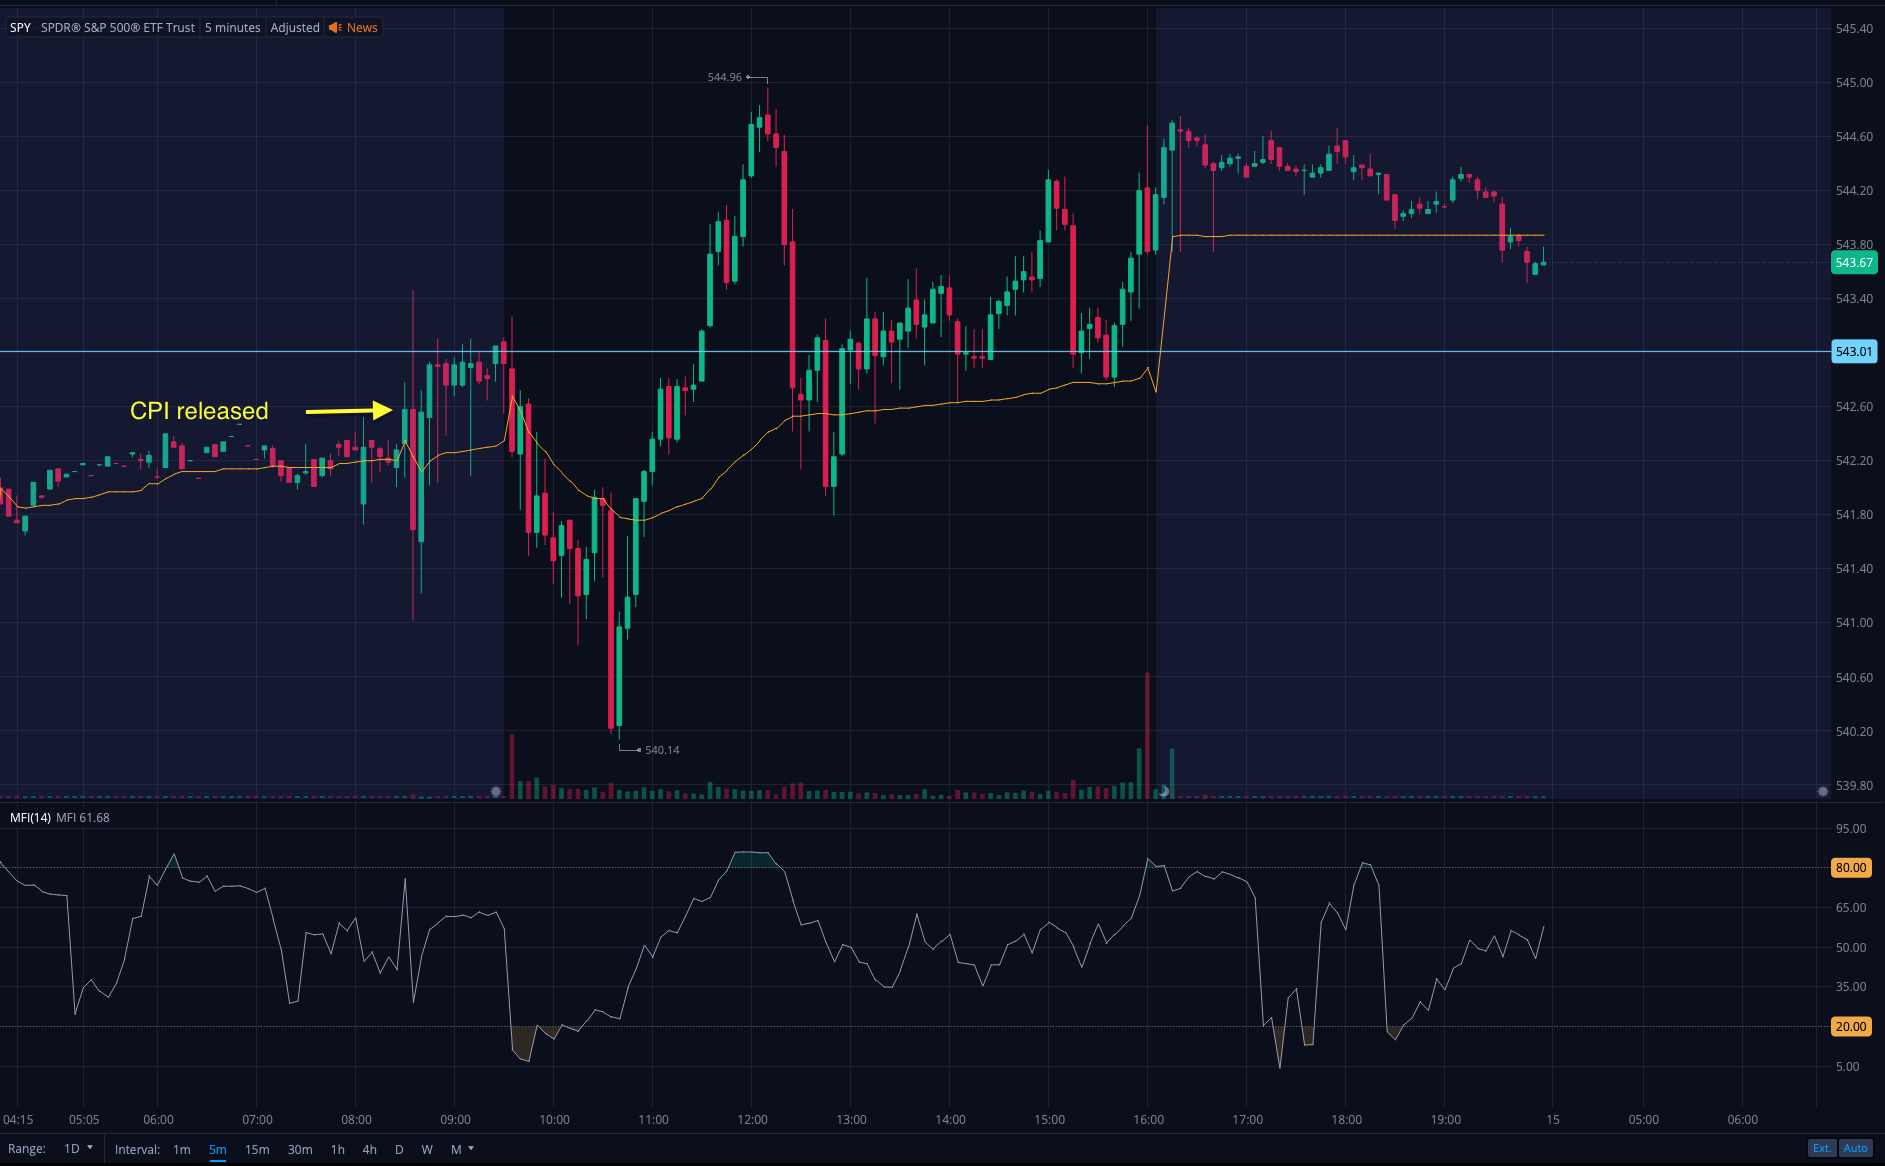Click the News megaphone icon
This screenshot has width=1885, height=1166.
tap(335, 28)
